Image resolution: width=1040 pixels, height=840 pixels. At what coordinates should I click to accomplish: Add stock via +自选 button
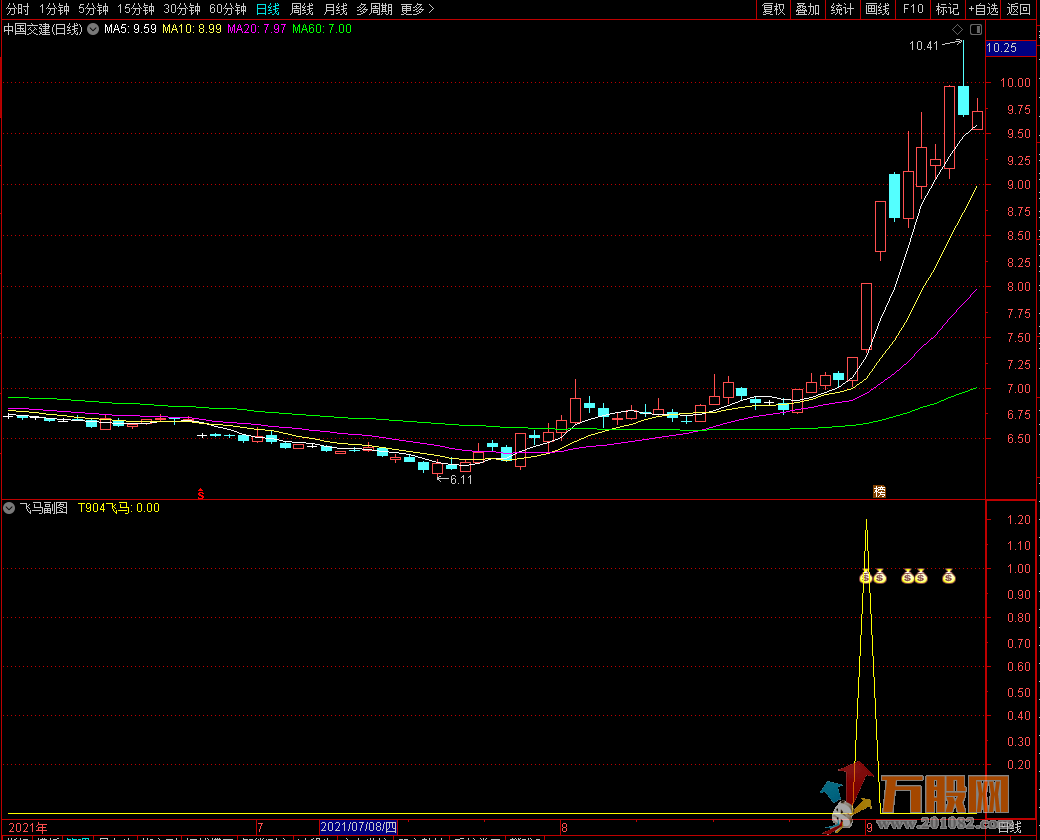(983, 9)
